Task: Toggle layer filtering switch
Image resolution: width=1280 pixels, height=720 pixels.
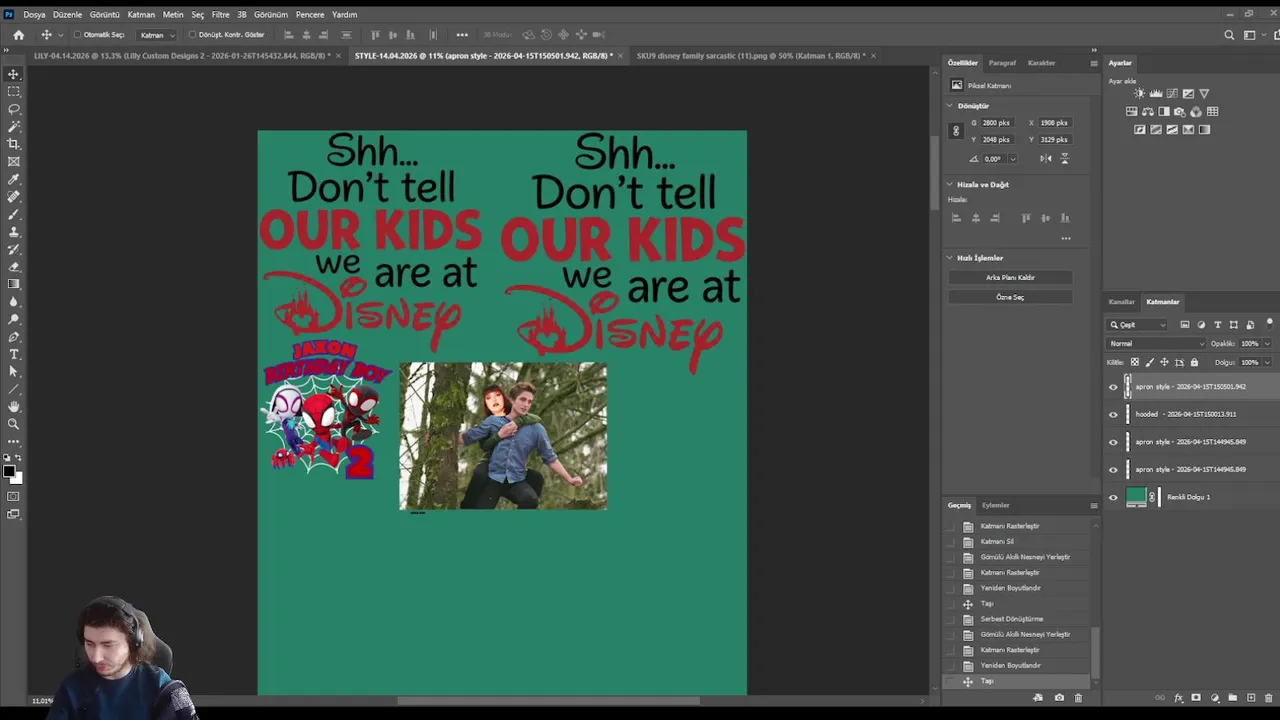Action: coord(1269,324)
